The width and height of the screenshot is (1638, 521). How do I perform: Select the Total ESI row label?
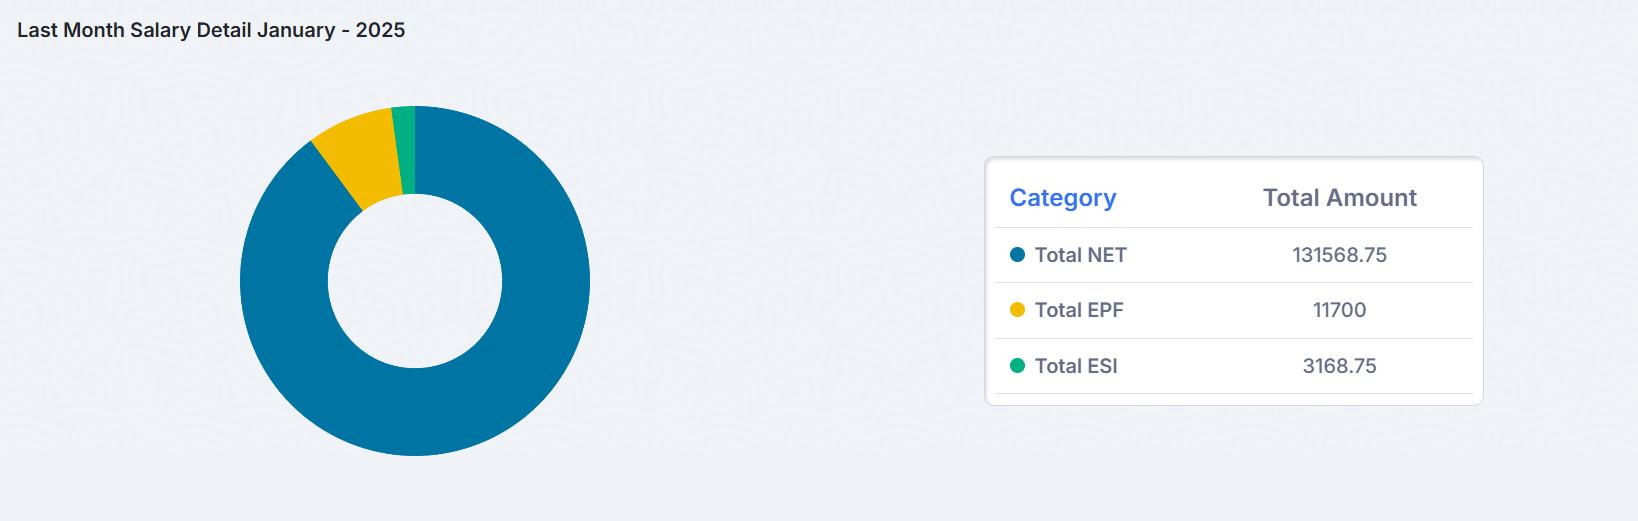(x=1076, y=366)
